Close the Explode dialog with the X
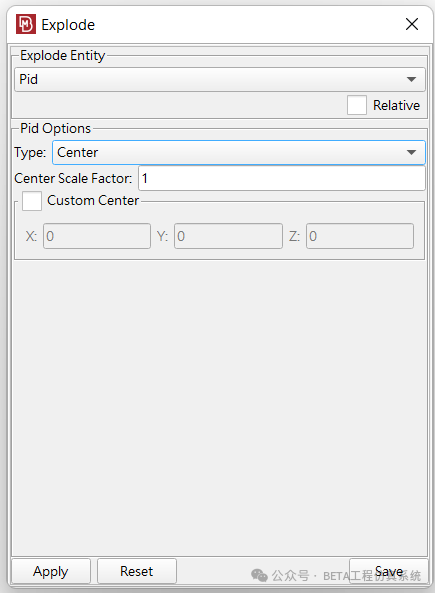The height and width of the screenshot is (593, 435). coord(412,24)
